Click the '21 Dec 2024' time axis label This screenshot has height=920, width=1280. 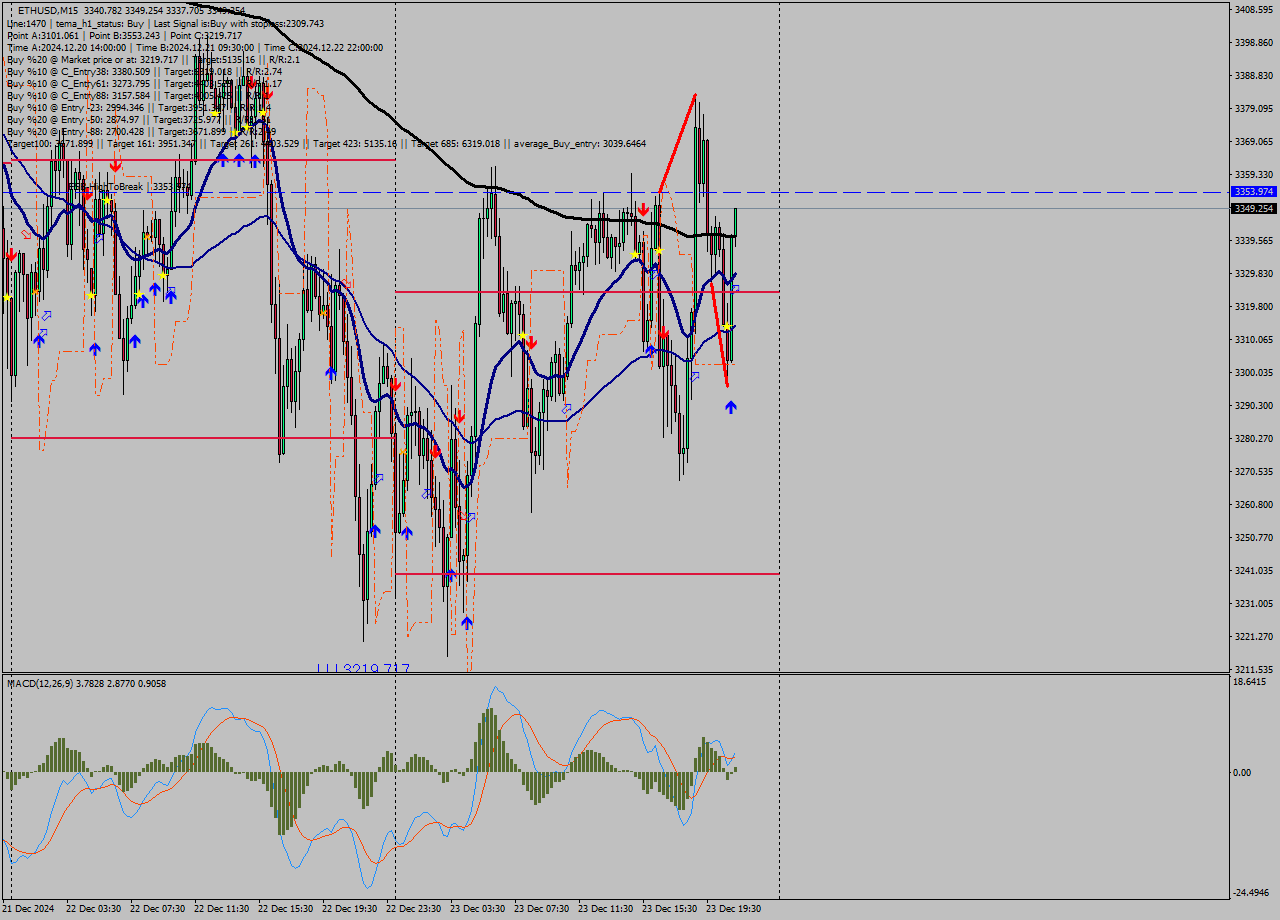pos(29,909)
